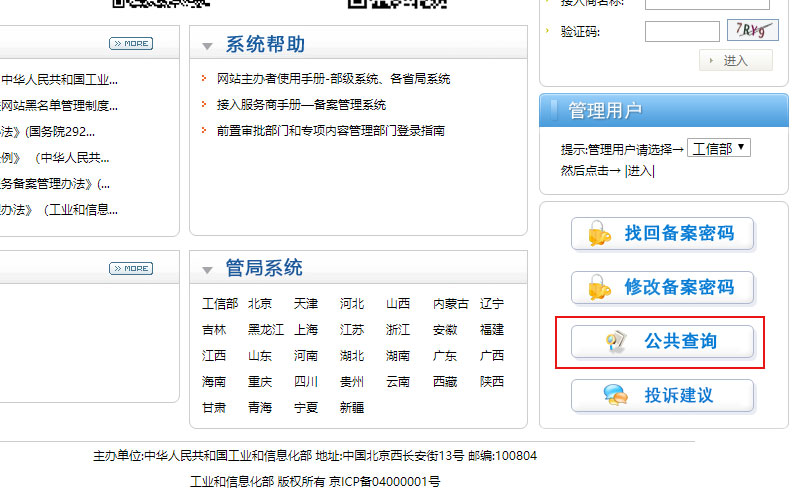The image size is (800, 496).
Task: Open the 办法》（工业和信息... link
Action: coord(59,210)
